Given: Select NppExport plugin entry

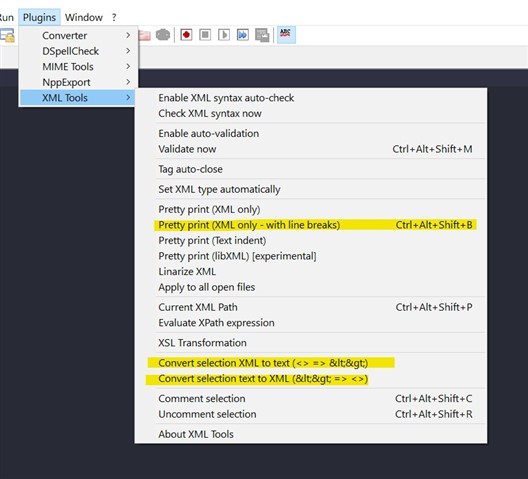Looking at the screenshot, I should (x=77, y=82).
